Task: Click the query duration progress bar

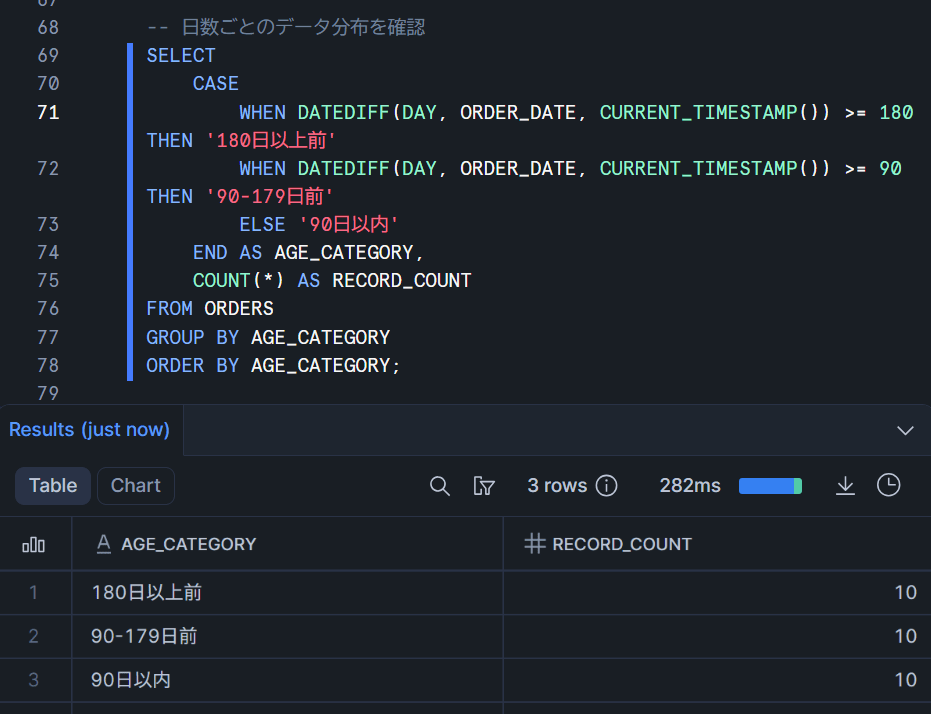Action: (770, 486)
